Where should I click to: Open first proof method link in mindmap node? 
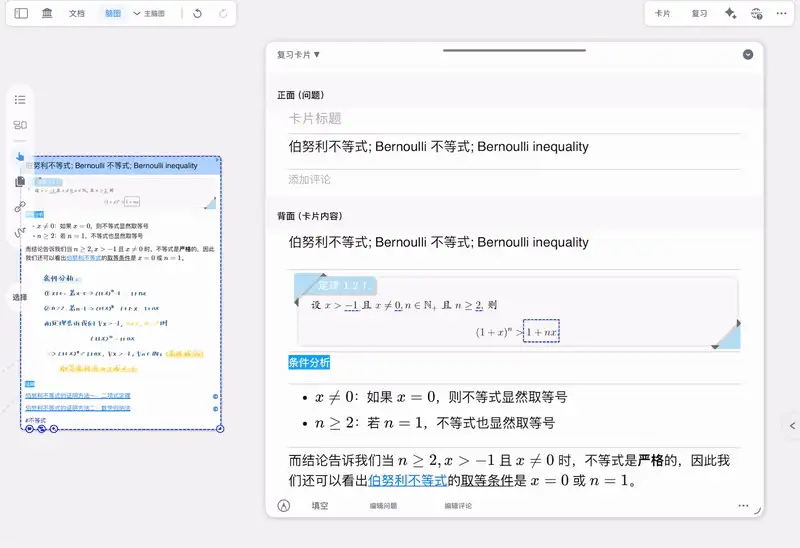point(78,395)
